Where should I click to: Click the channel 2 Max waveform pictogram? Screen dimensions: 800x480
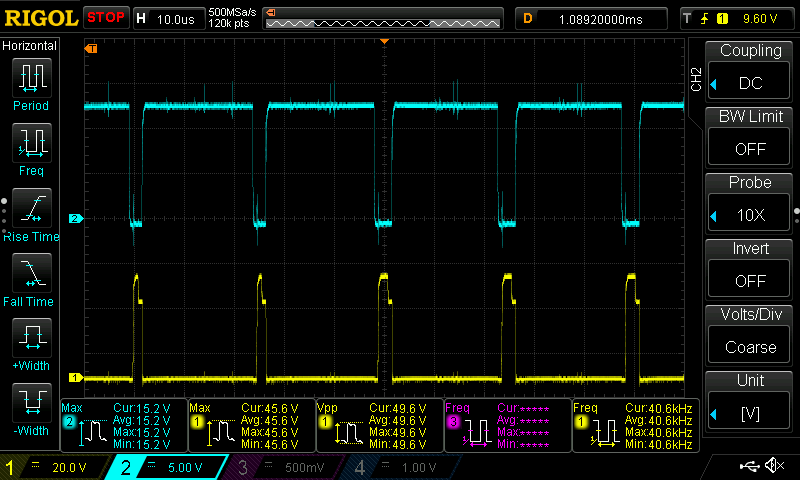click(93, 432)
